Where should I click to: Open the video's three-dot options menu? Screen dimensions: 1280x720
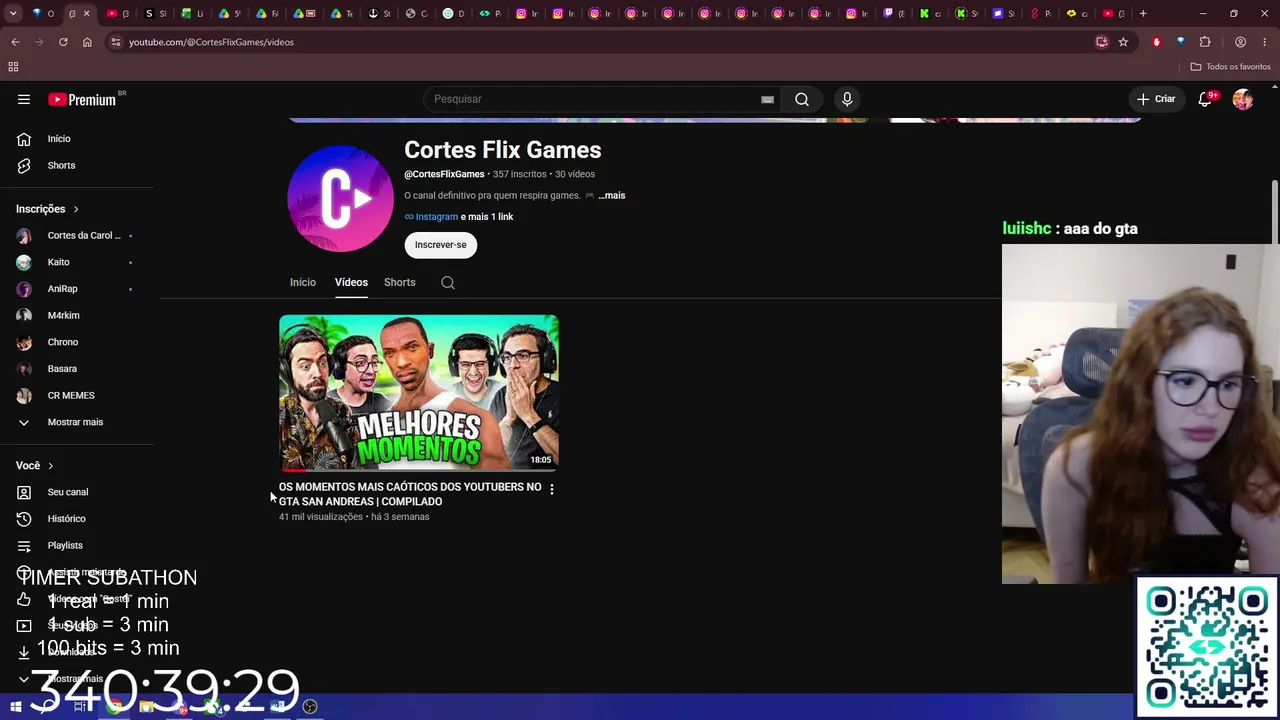[551, 489]
